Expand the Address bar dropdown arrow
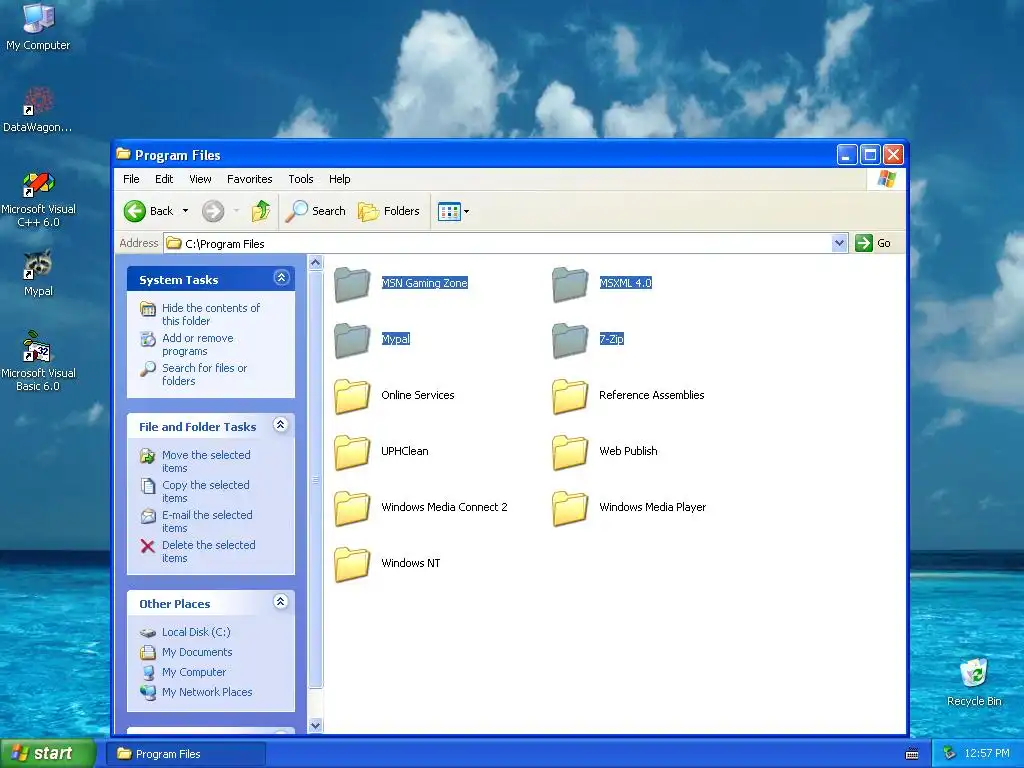The height and width of the screenshot is (768, 1024). click(840, 243)
